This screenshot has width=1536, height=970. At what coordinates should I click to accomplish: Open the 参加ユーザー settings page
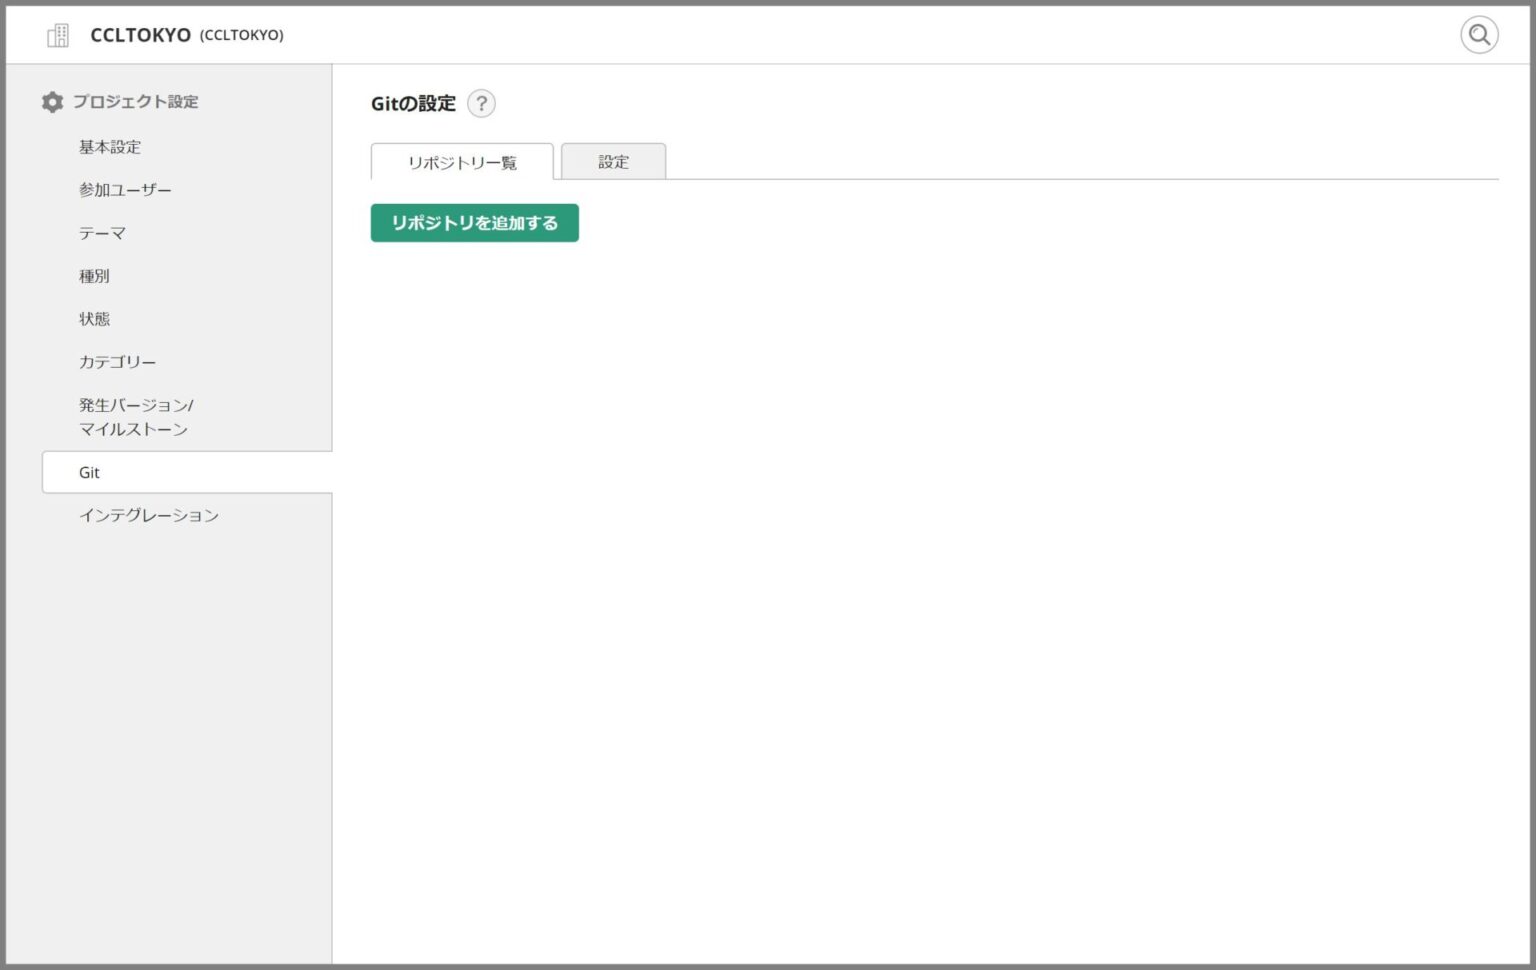(124, 189)
